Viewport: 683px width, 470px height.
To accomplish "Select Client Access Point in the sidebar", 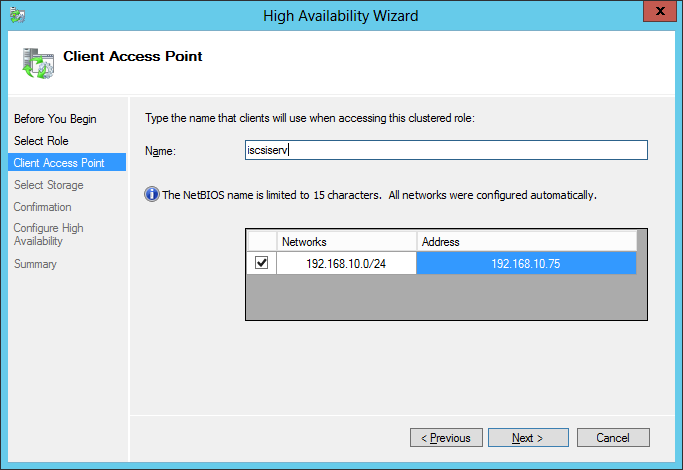I will (59, 163).
